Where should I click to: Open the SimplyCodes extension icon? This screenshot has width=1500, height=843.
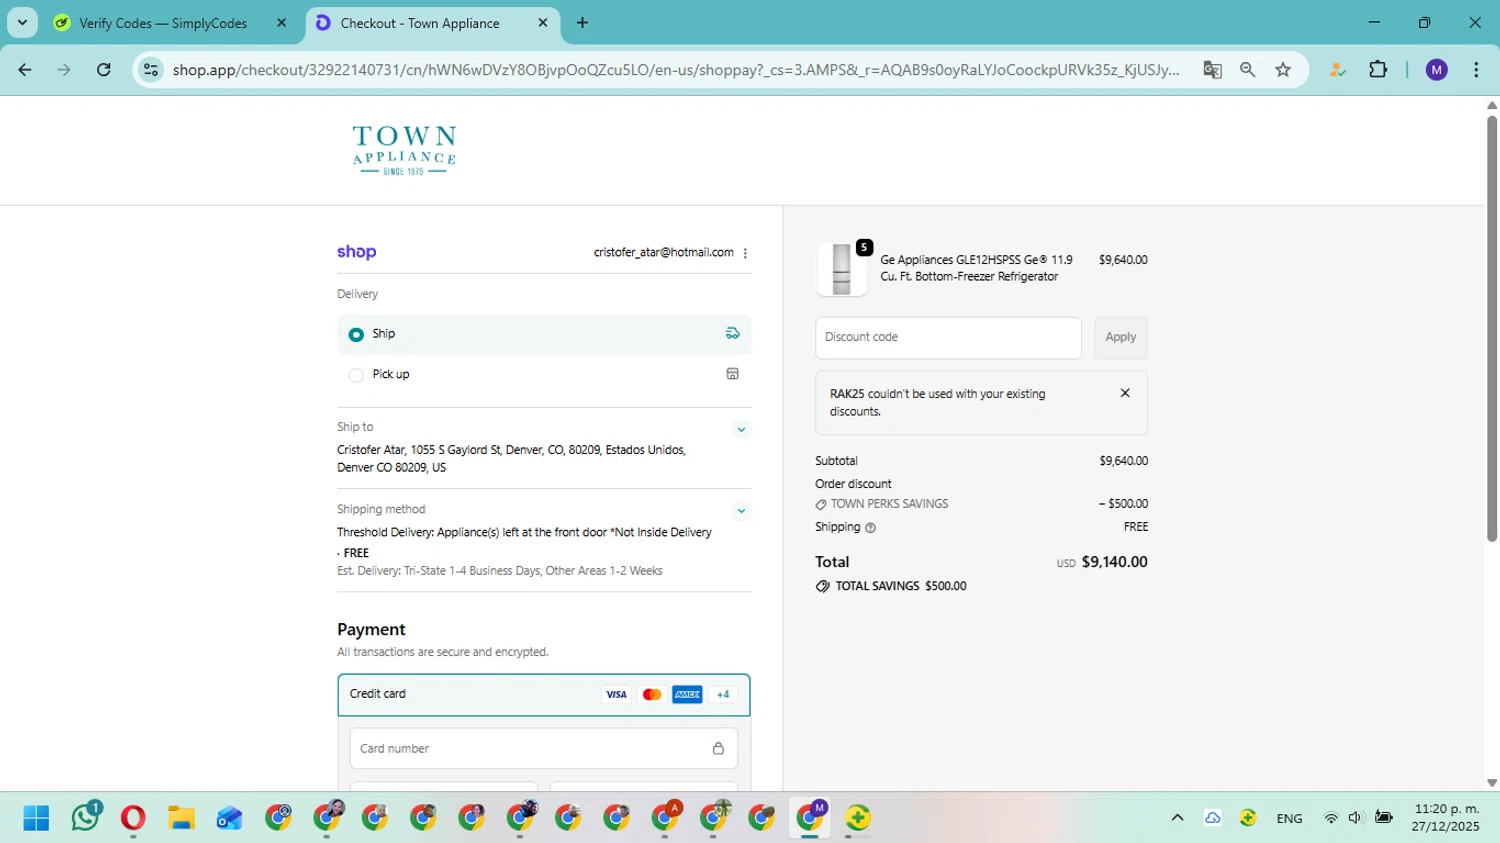(x=1337, y=70)
